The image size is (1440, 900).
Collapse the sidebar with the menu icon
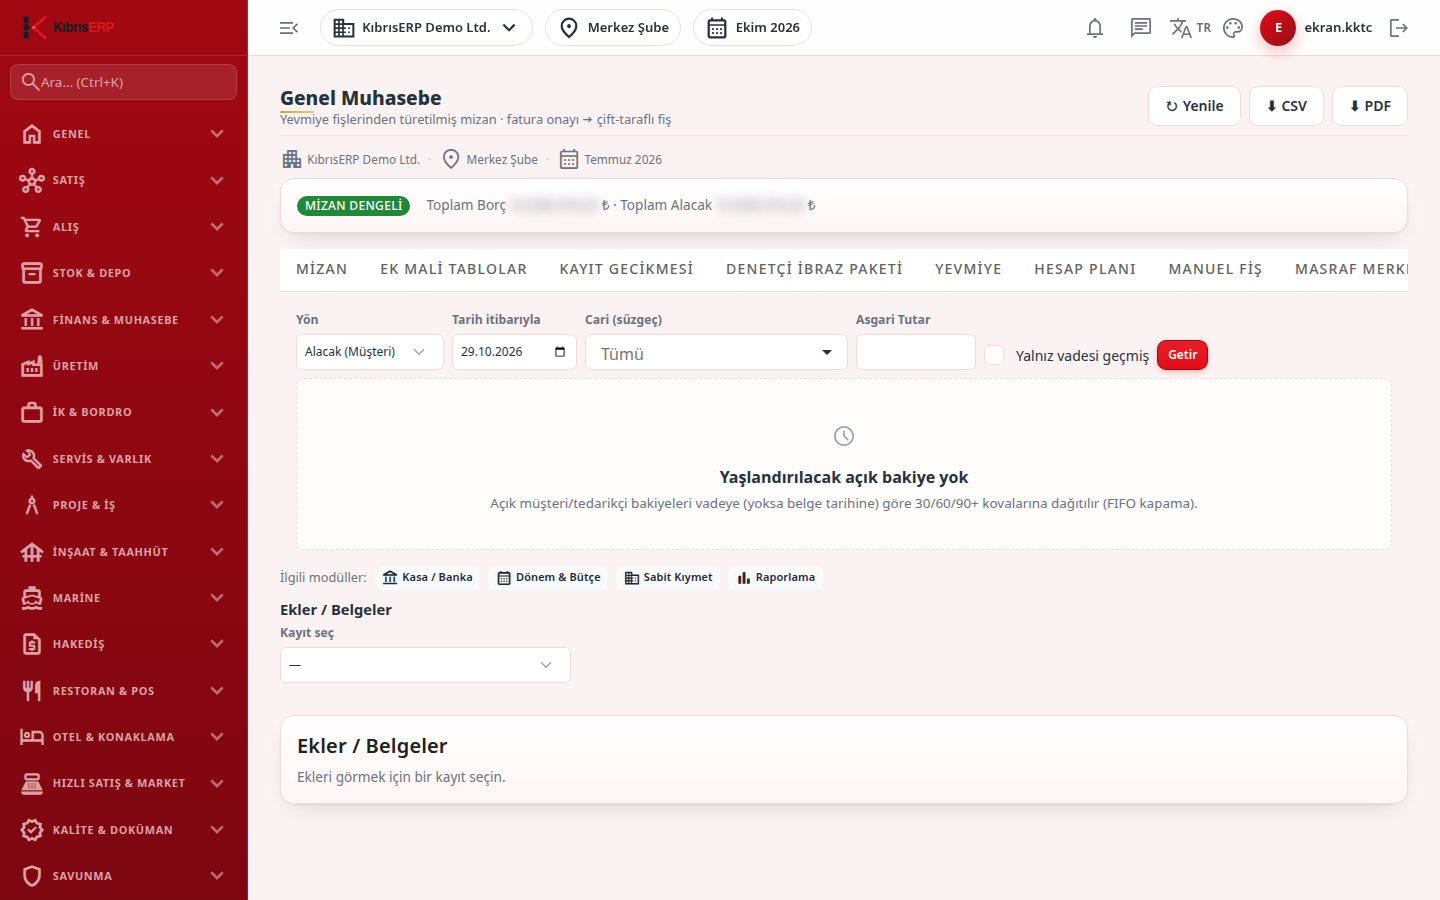289,28
